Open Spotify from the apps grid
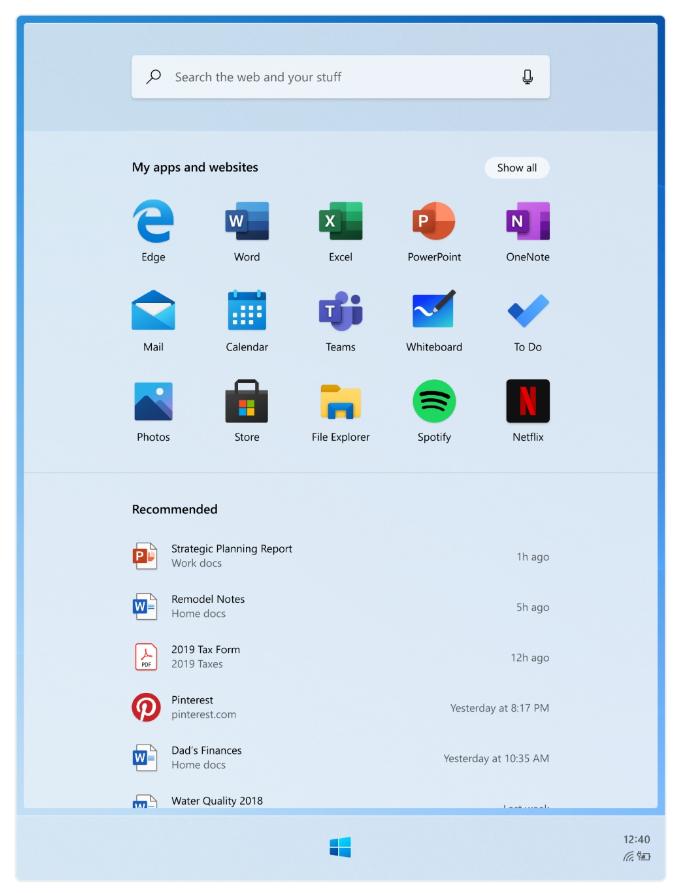 [434, 401]
